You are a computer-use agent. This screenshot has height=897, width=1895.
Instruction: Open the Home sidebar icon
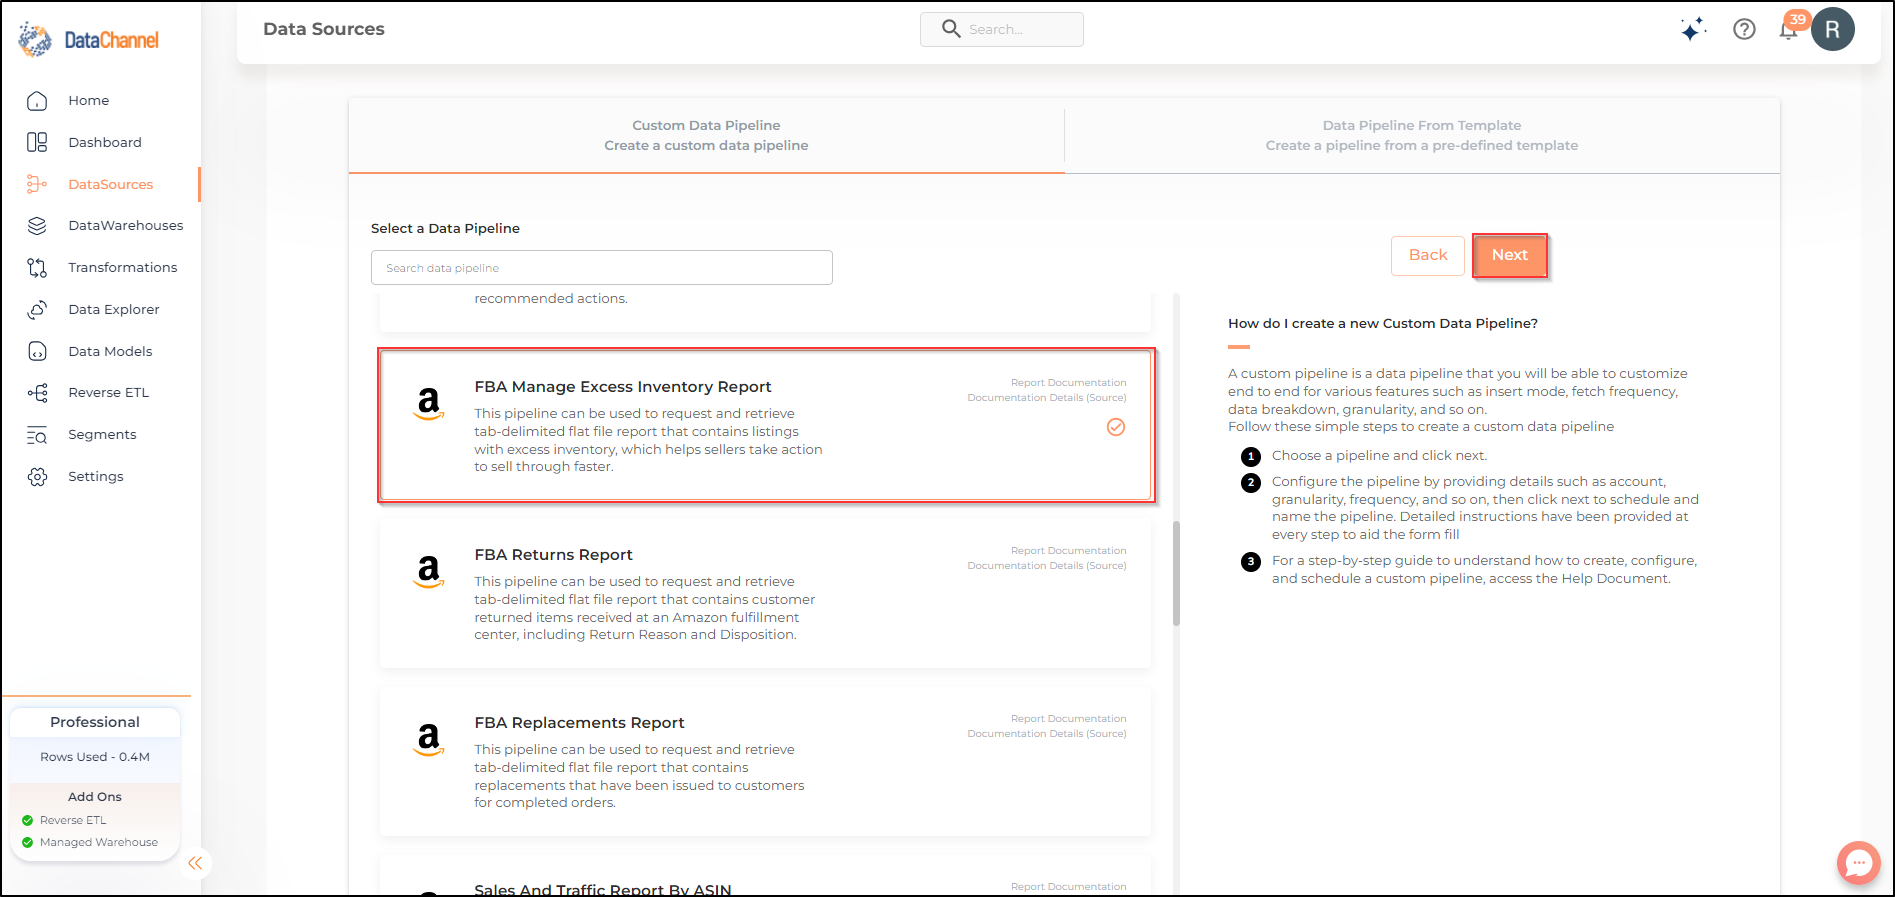coord(37,101)
